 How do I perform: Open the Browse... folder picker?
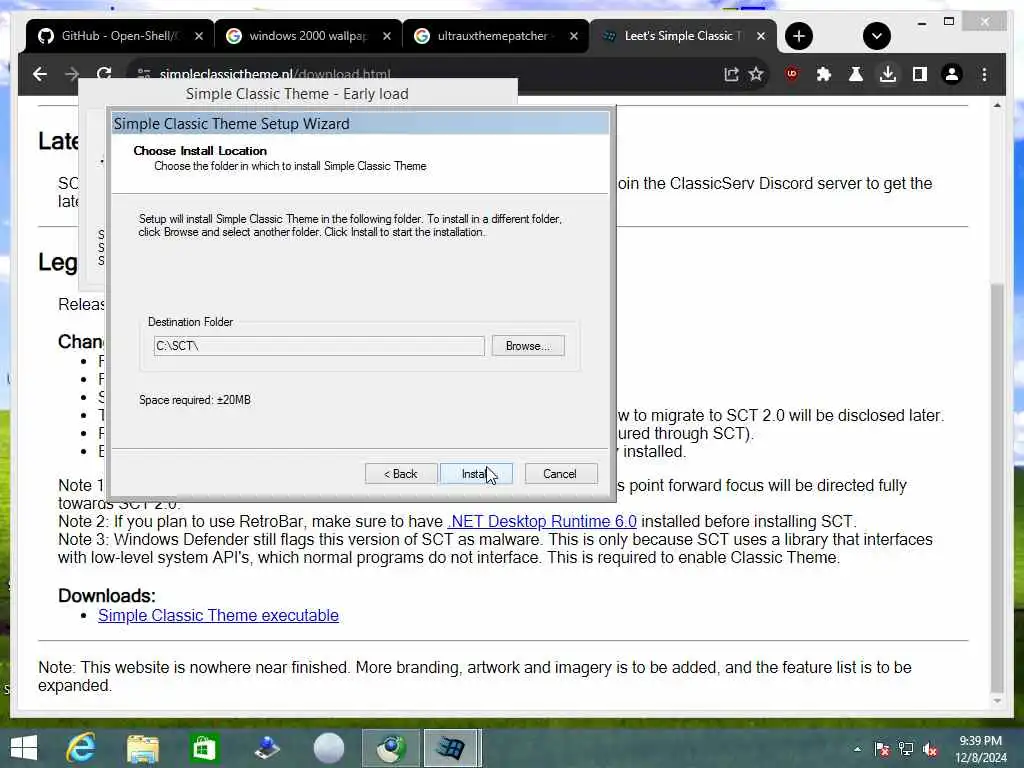click(528, 345)
